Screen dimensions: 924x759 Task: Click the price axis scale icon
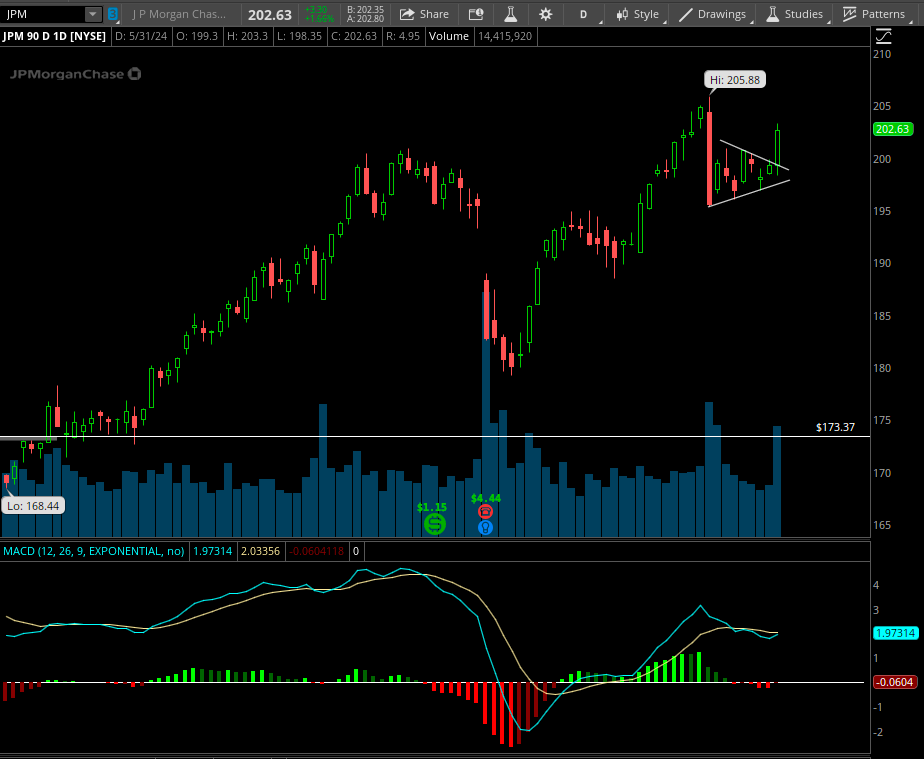click(x=883, y=37)
